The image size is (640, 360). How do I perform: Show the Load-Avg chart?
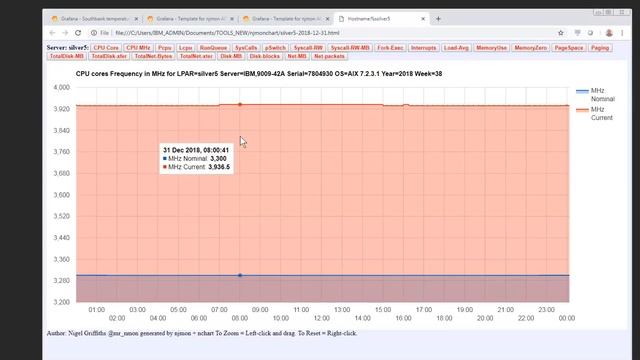tap(456, 48)
